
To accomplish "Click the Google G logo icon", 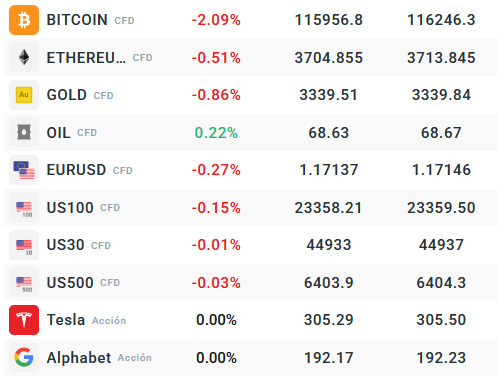I will (24, 357).
